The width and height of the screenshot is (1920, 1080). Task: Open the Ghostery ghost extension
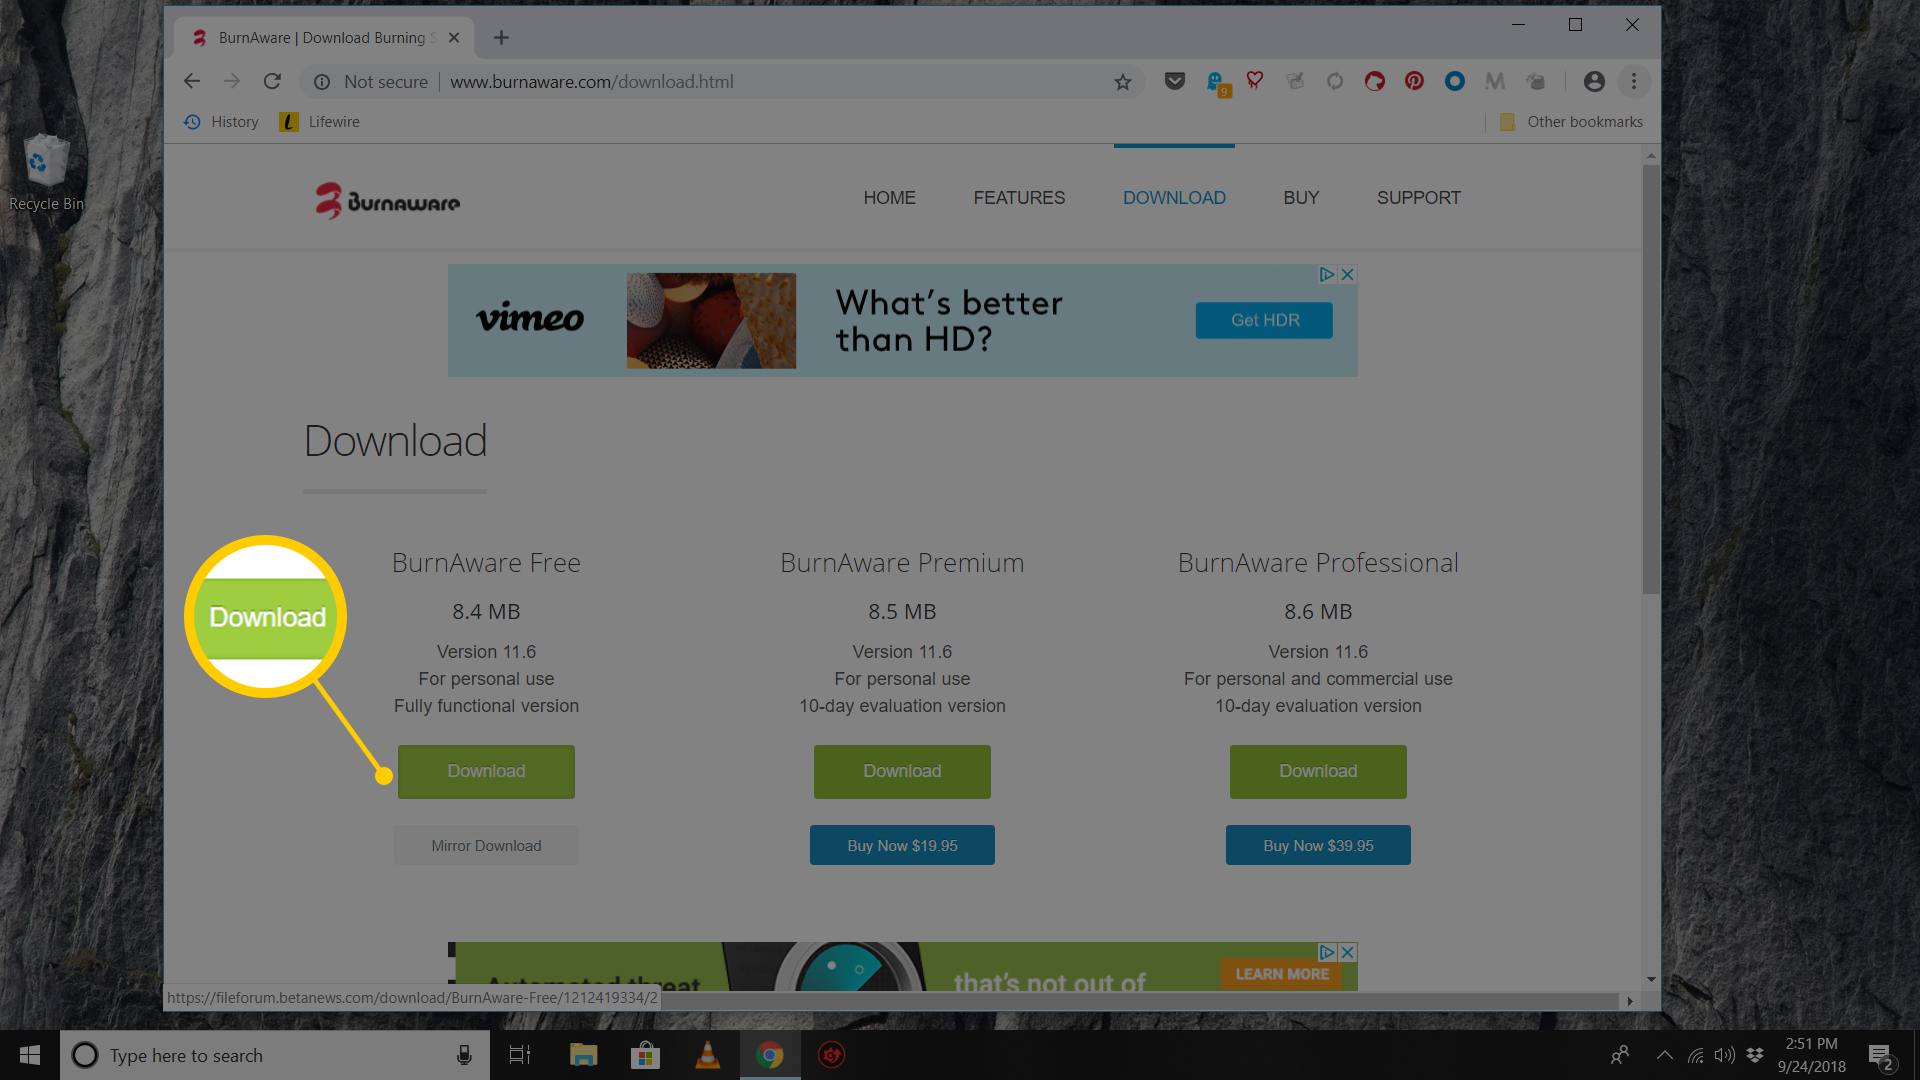[x=1217, y=83]
